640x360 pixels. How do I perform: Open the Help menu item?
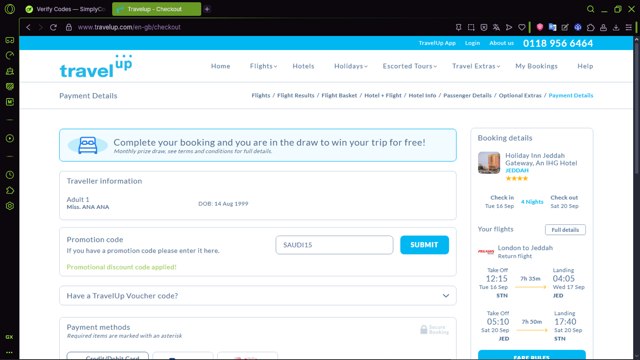[x=585, y=66]
